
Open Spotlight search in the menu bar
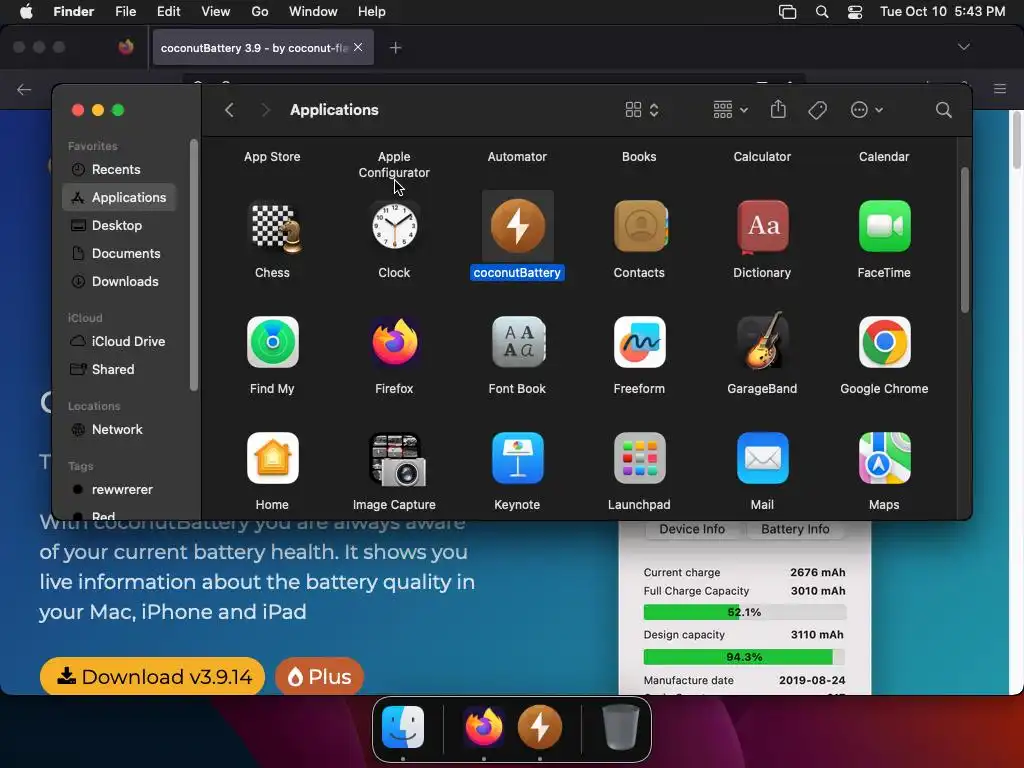(822, 12)
